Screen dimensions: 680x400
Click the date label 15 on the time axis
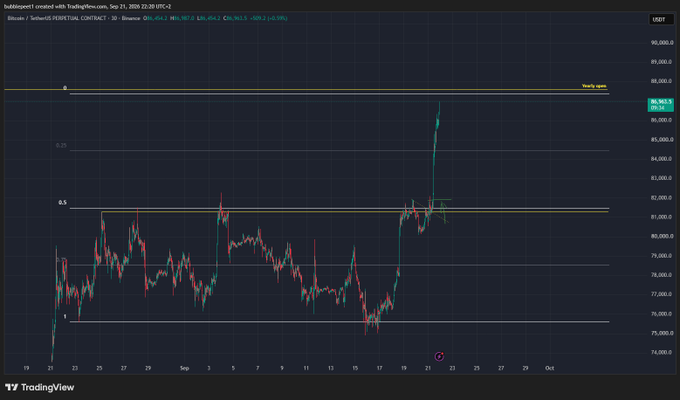[355, 368]
